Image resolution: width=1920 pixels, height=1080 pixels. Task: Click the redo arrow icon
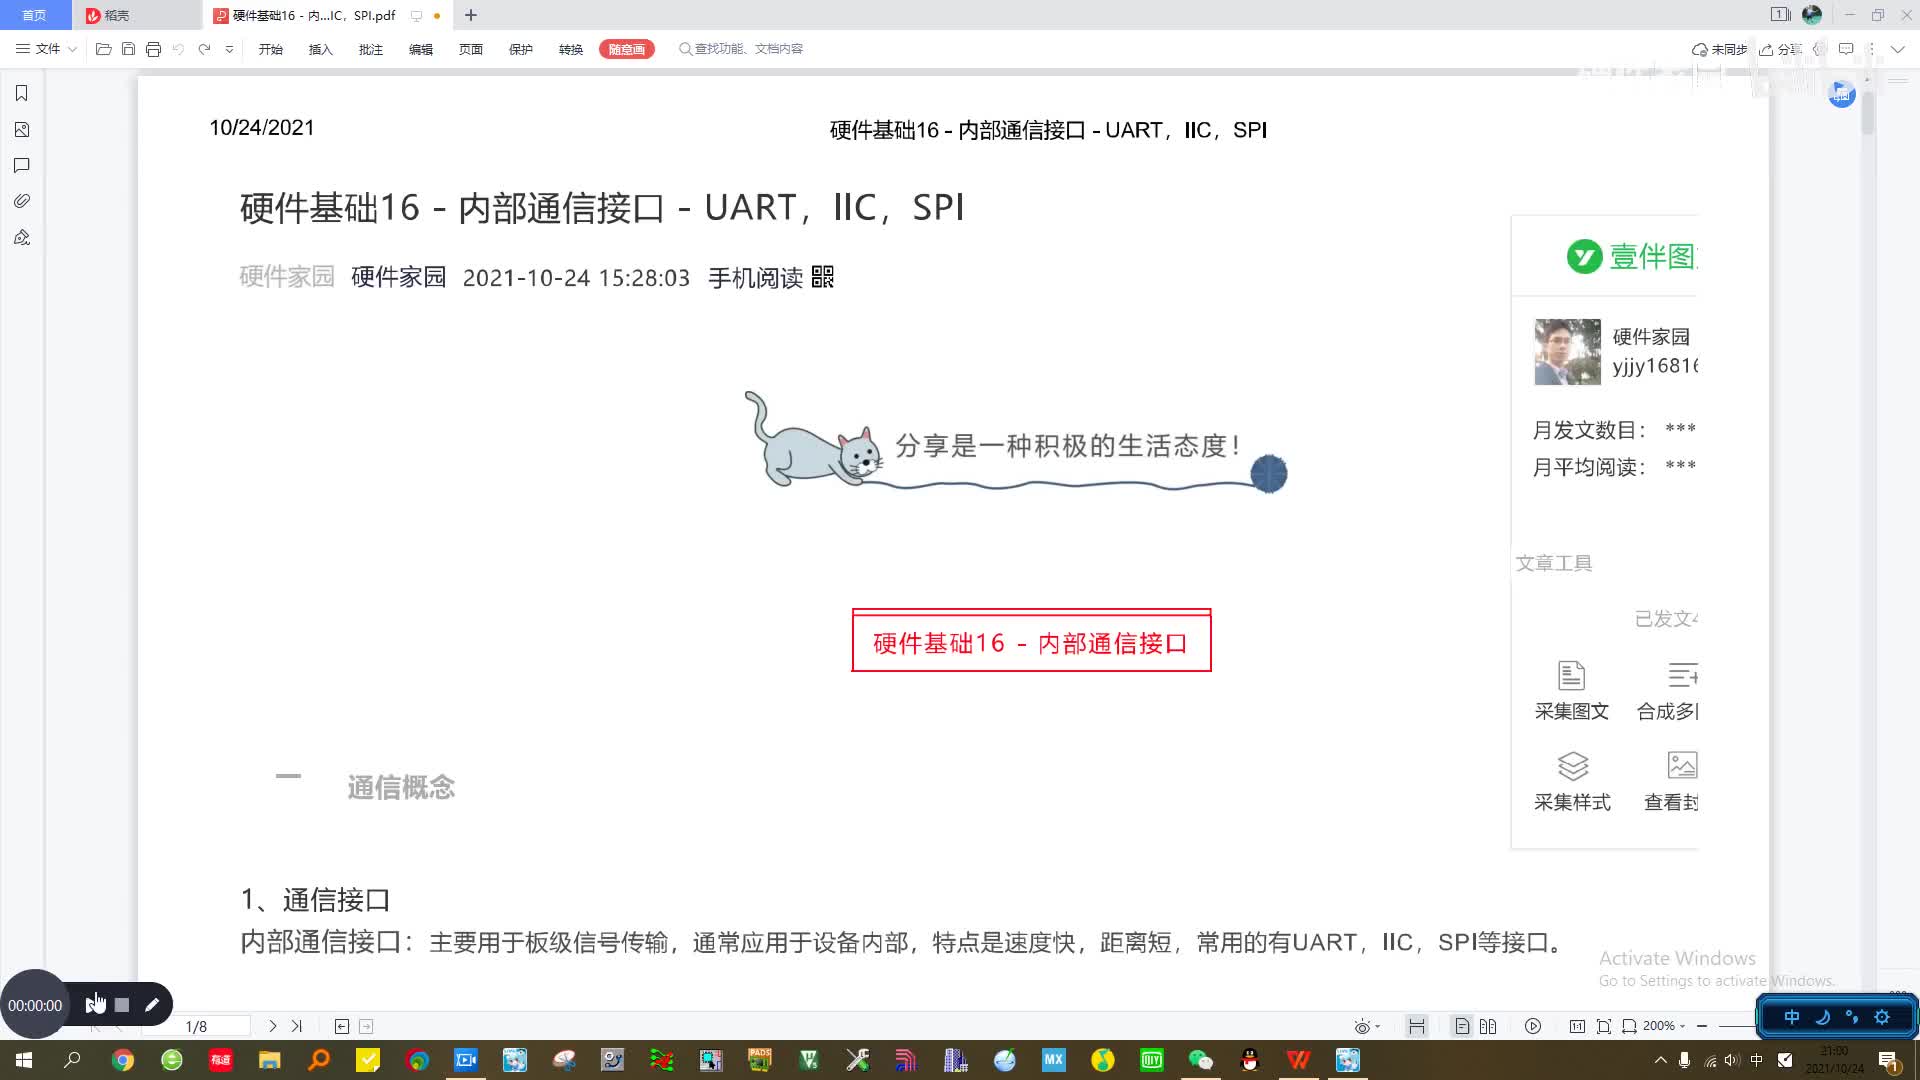pos(204,49)
